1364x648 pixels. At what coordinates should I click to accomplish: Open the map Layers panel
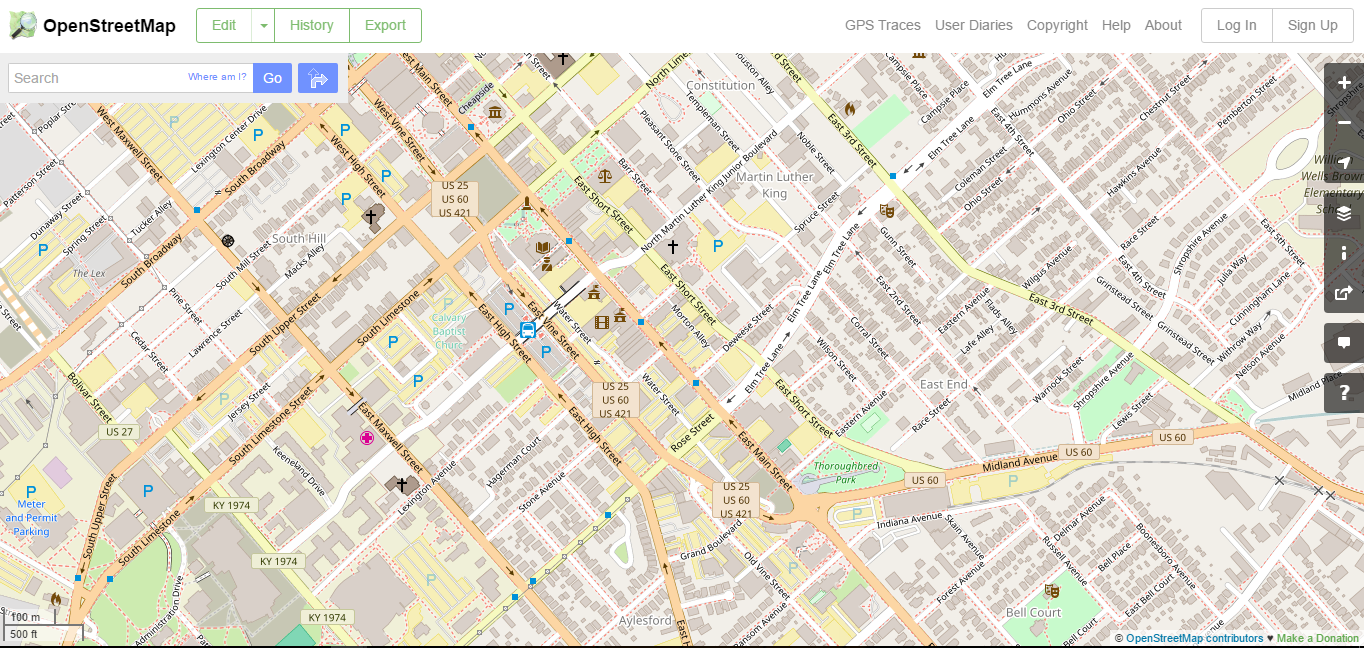[x=1344, y=213]
